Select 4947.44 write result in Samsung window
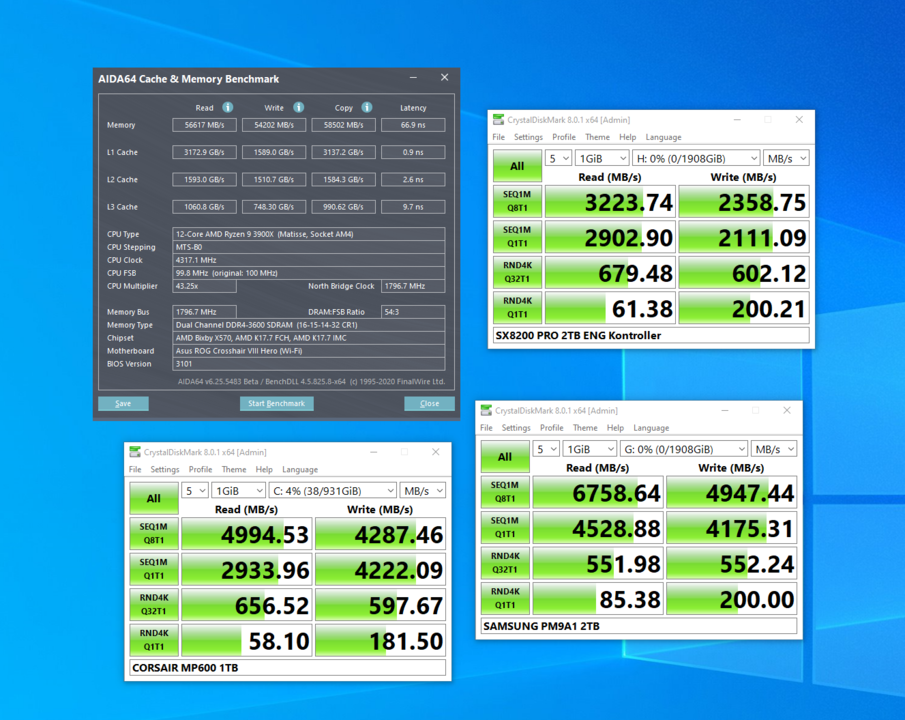 pos(731,492)
